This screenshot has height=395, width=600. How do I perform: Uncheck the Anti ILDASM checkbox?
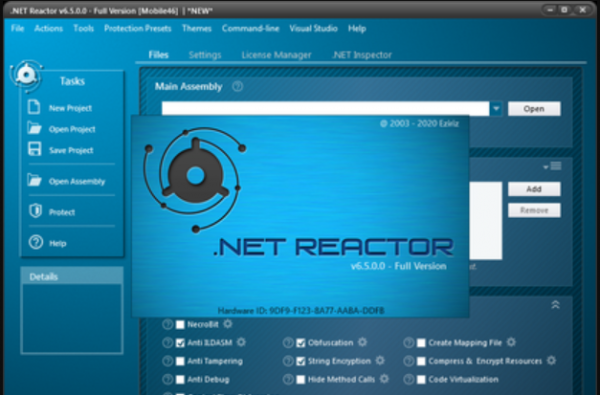tap(180, 343)
